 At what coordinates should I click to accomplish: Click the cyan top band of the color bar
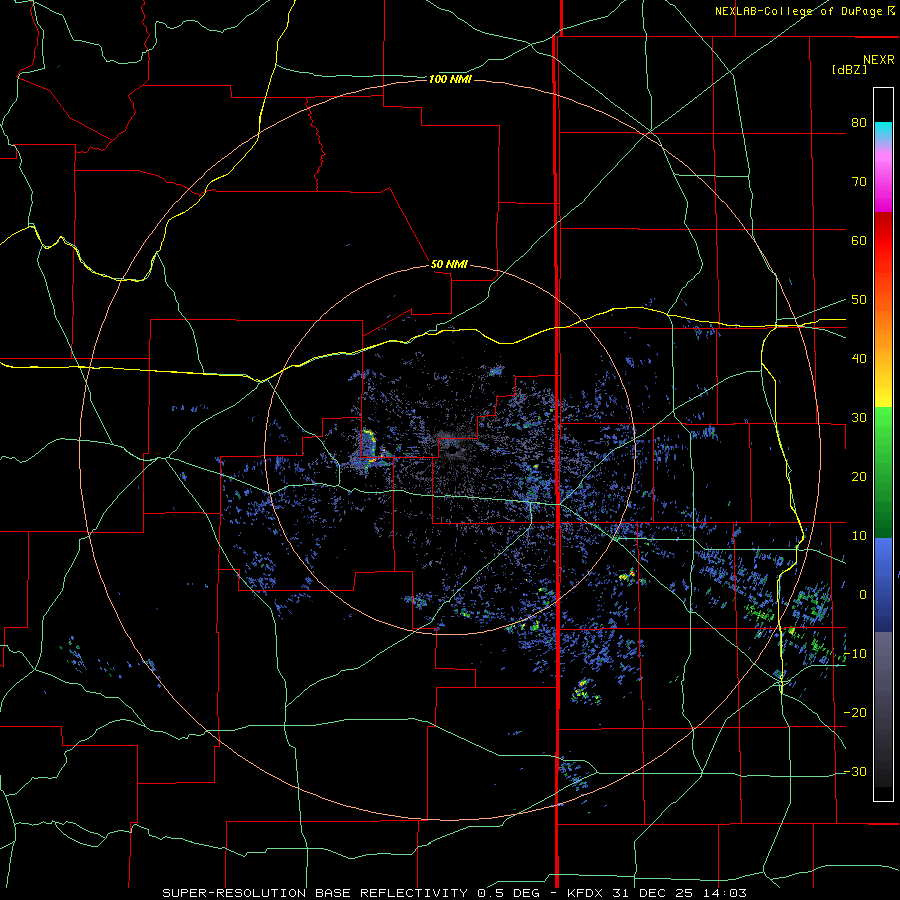[883, 131]
